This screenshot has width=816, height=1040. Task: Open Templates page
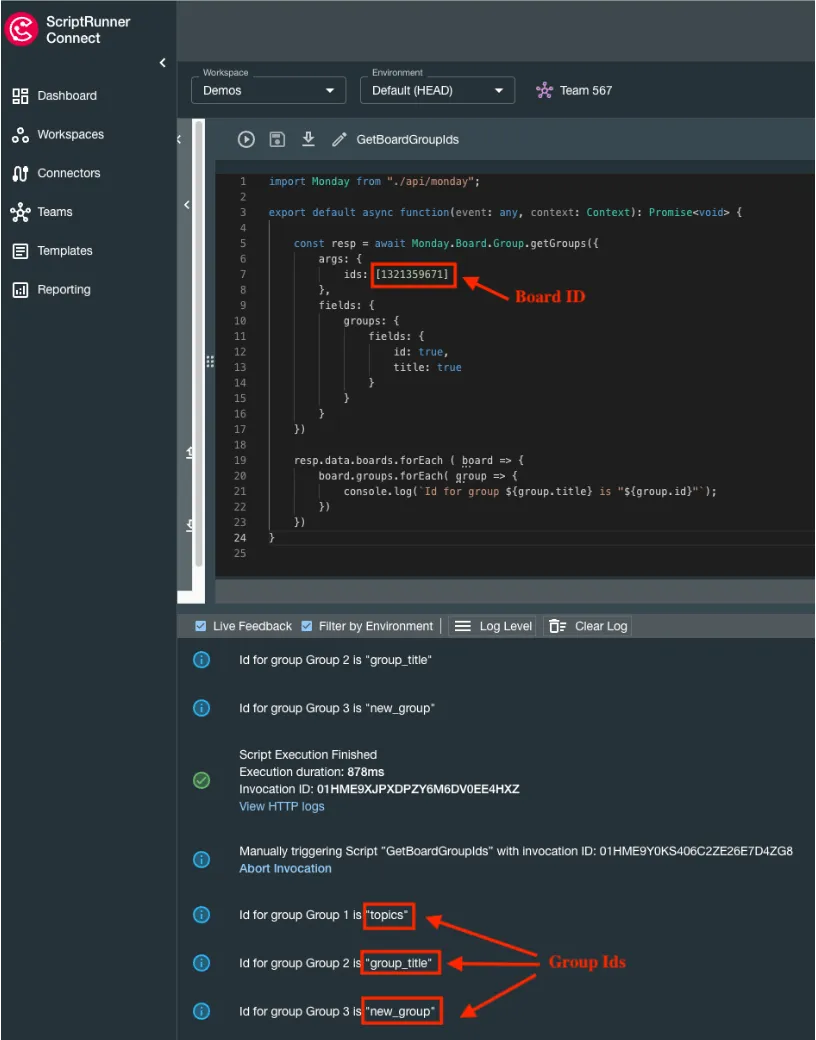click(65, 251)
